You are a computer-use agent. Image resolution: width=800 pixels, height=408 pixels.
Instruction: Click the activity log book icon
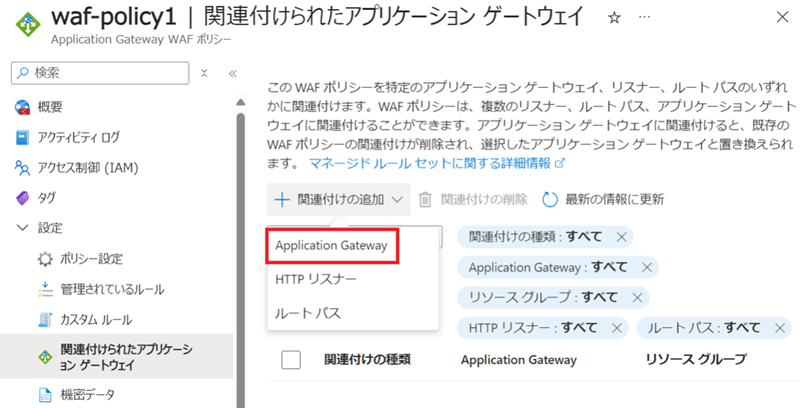(x=22, y=138)
